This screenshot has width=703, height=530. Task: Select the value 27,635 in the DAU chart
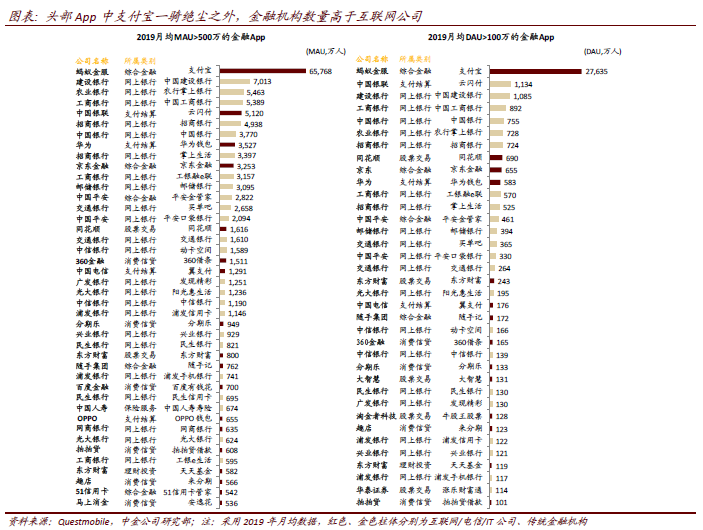(x=597, y=71)
